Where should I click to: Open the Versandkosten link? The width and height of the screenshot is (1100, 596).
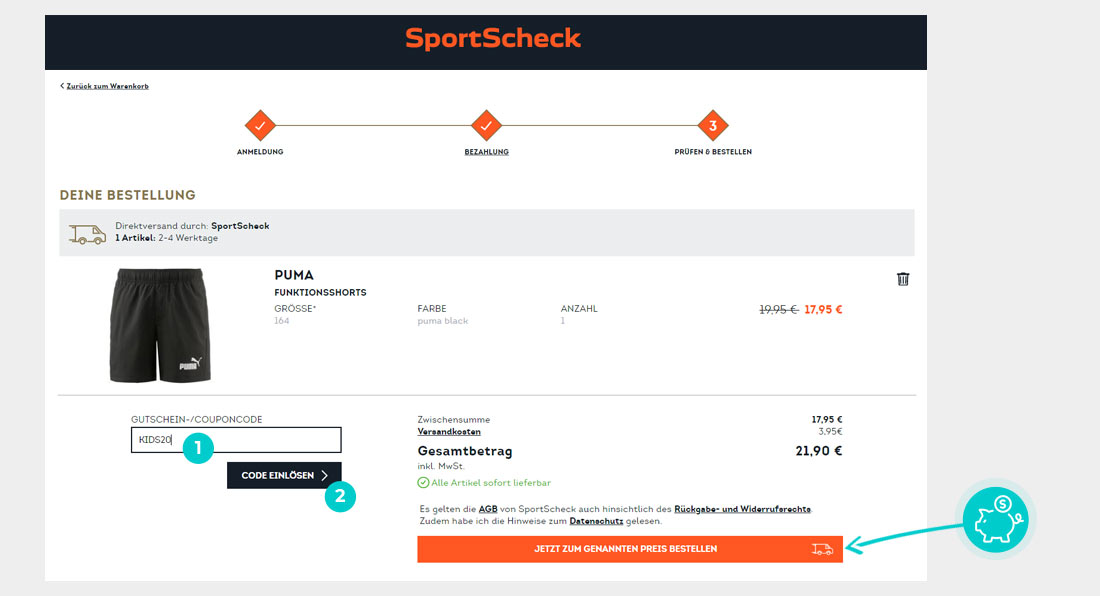(448, 432)
